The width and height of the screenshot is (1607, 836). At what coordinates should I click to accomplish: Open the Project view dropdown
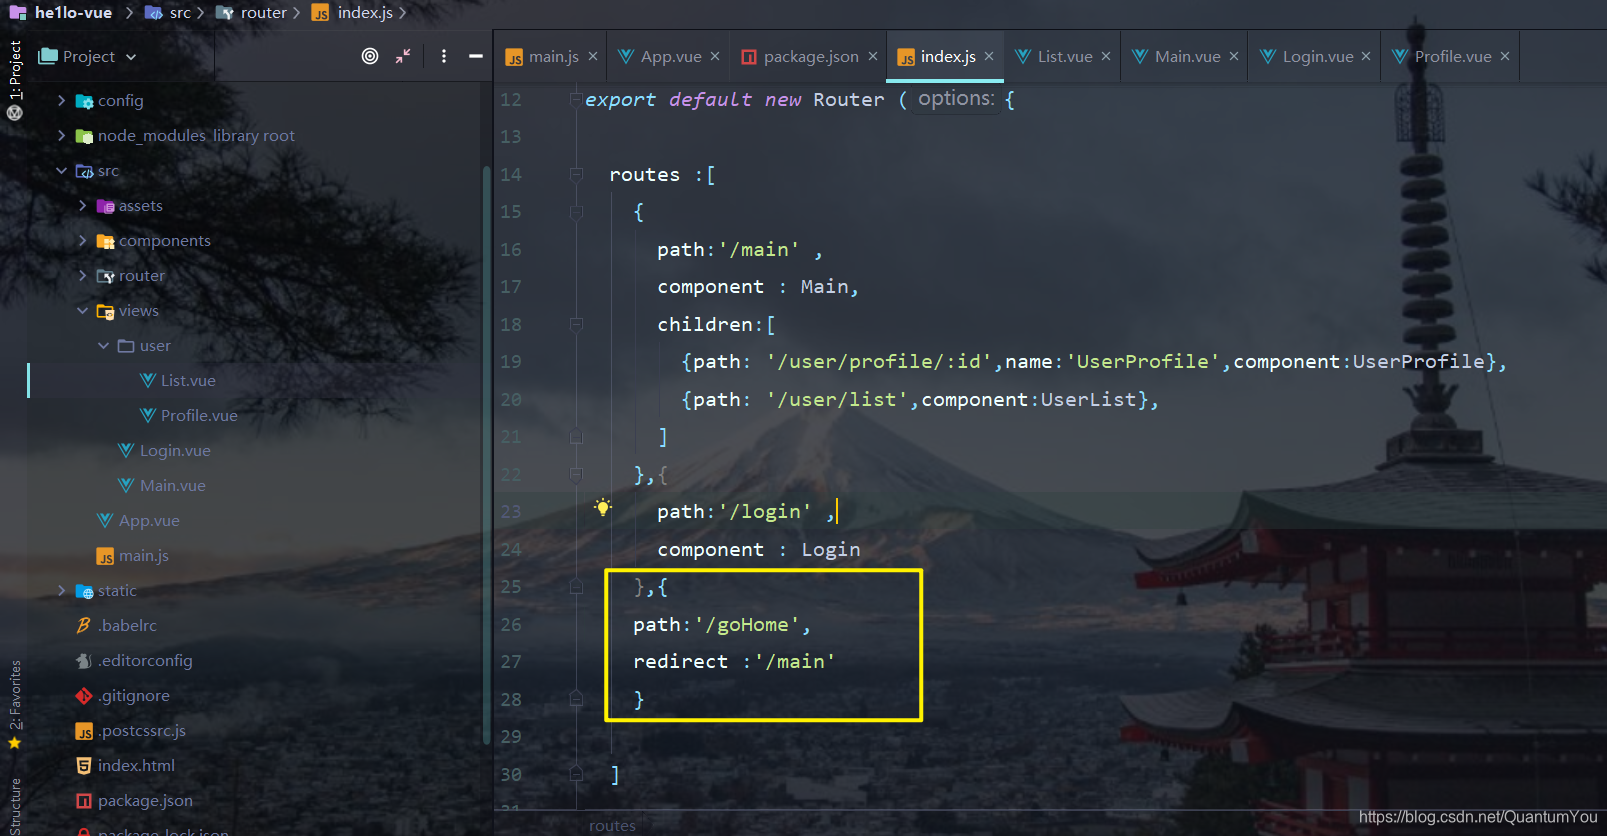[87, 57]
